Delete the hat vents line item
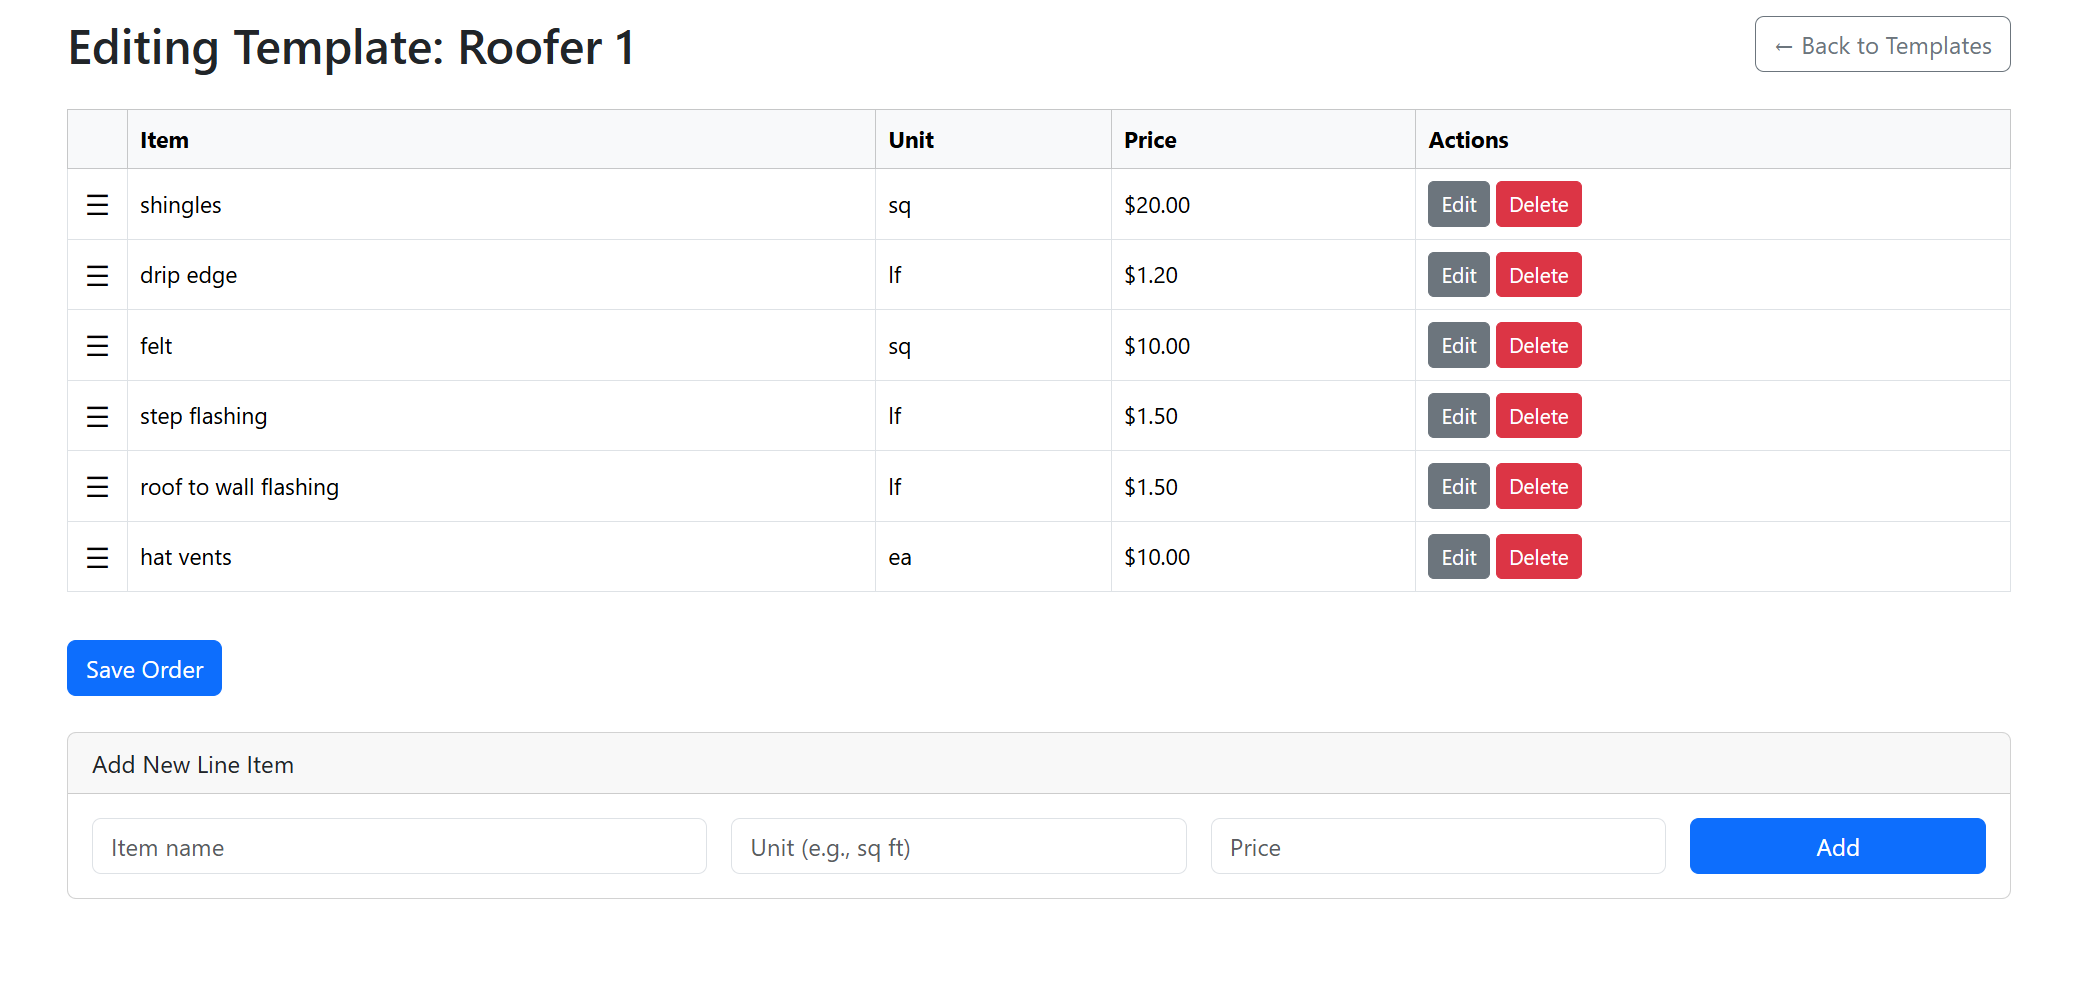Screen dimensions: 2086x984 (1538, 558)
